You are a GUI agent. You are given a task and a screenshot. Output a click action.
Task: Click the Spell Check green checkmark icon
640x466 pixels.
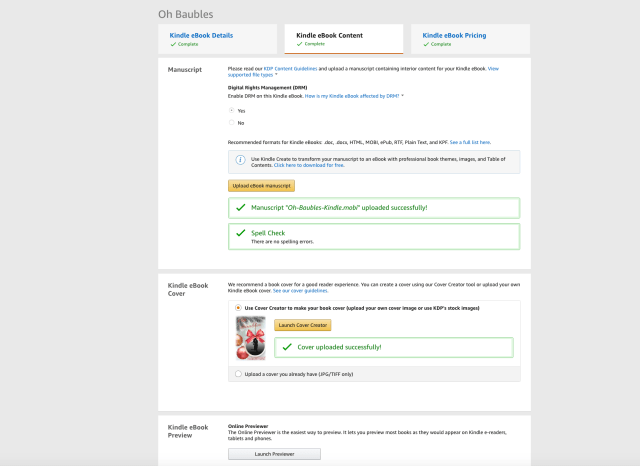(240, 234)
